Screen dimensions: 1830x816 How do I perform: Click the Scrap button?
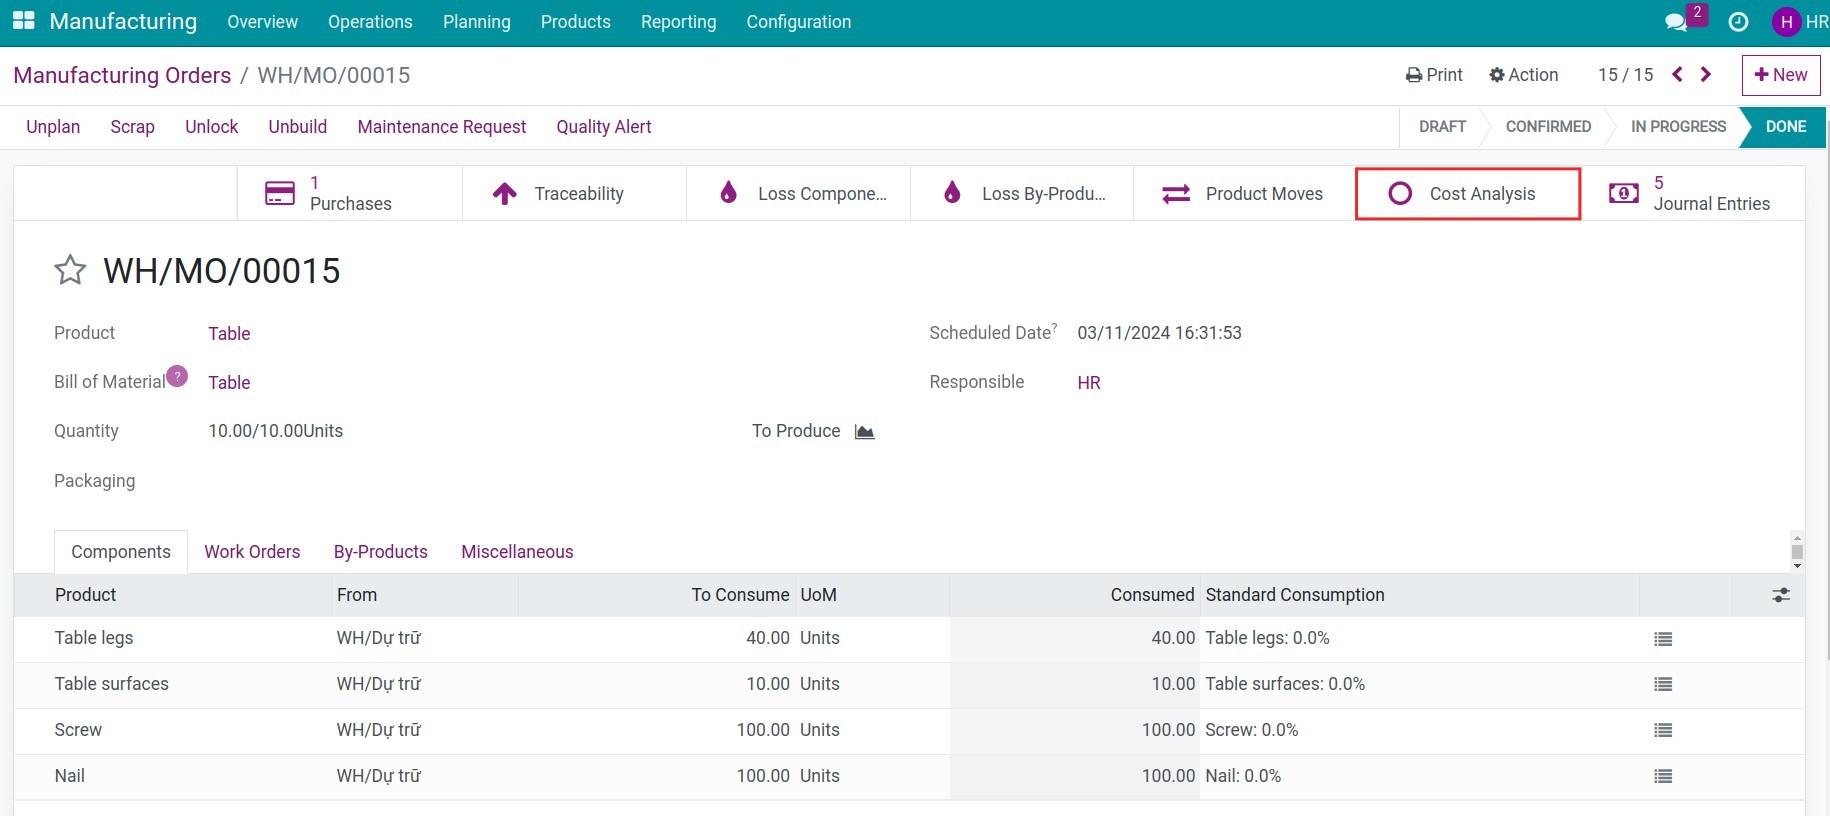(x=132, y=127)
